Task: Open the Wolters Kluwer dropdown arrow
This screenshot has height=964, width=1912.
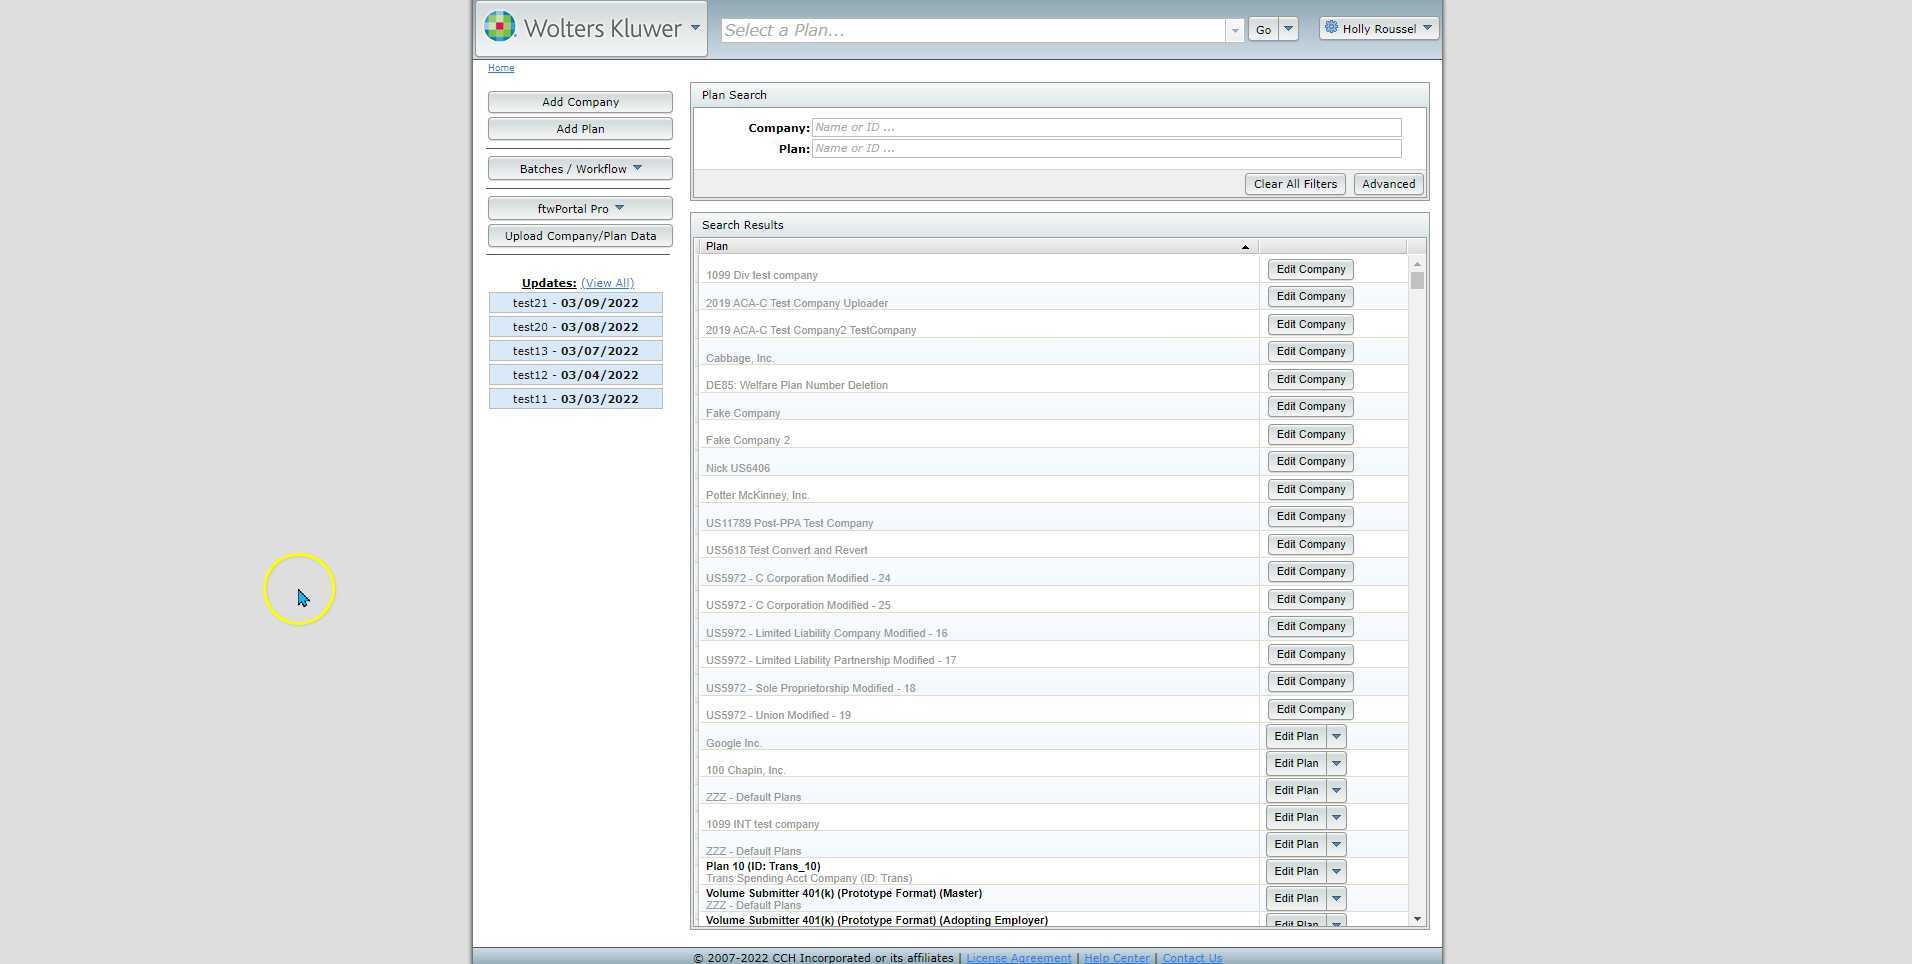Action: [x=695, y=28]
